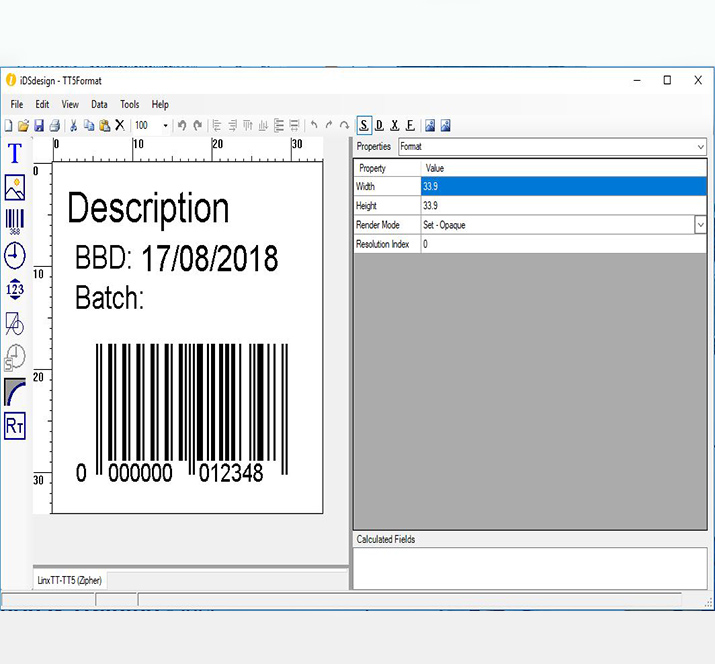715x664 pixels.
Task: Open the File menu
Action: [x=17, y=104]
